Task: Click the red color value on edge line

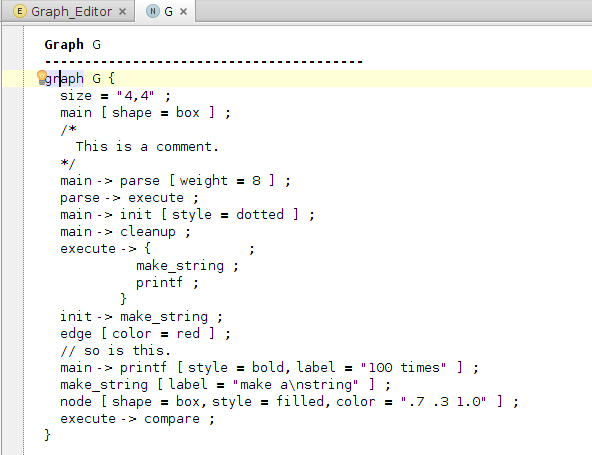Action: [188, 333]
